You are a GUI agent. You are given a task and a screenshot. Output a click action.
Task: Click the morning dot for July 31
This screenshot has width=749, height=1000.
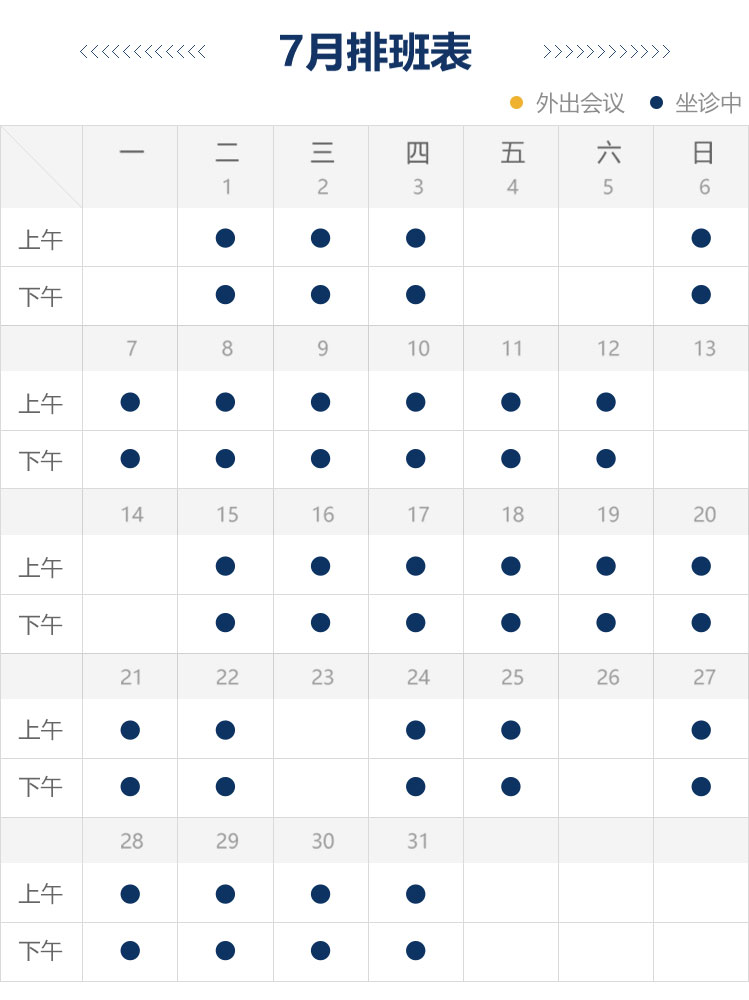pos(416,893)
